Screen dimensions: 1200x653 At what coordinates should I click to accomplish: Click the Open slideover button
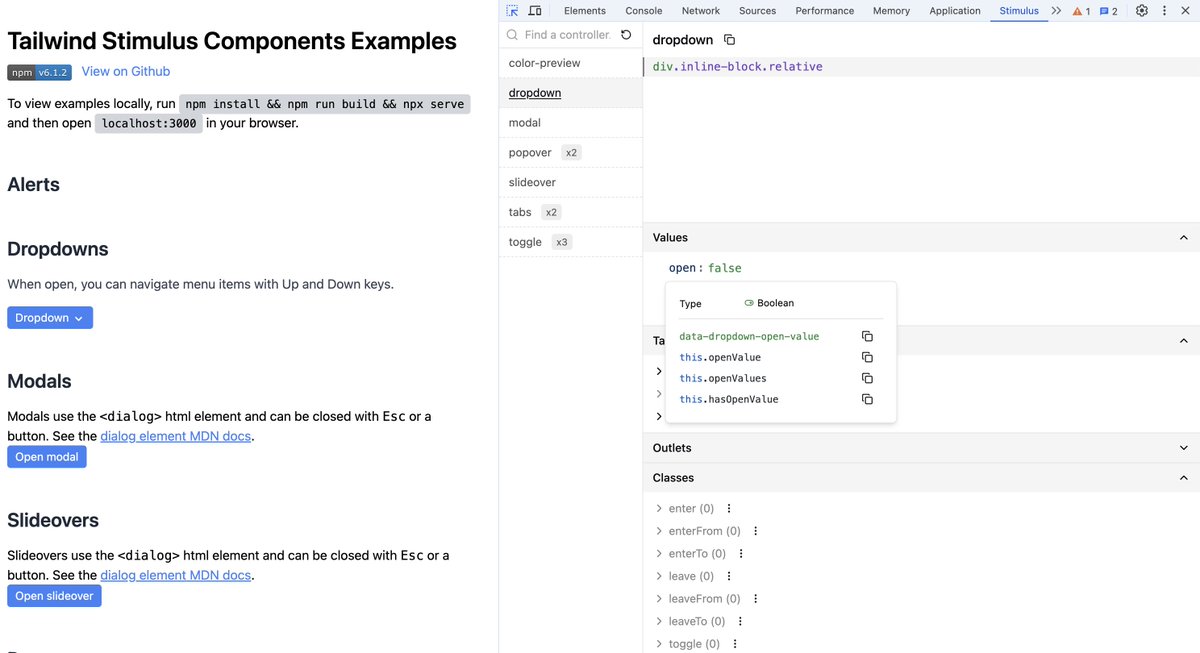[x=54, y=596]
